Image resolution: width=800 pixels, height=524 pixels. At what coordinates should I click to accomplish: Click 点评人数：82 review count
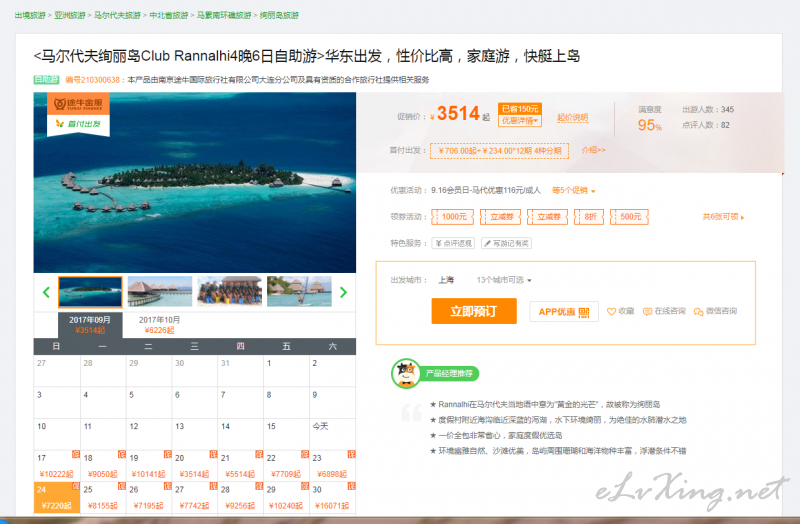coord(706,125)
